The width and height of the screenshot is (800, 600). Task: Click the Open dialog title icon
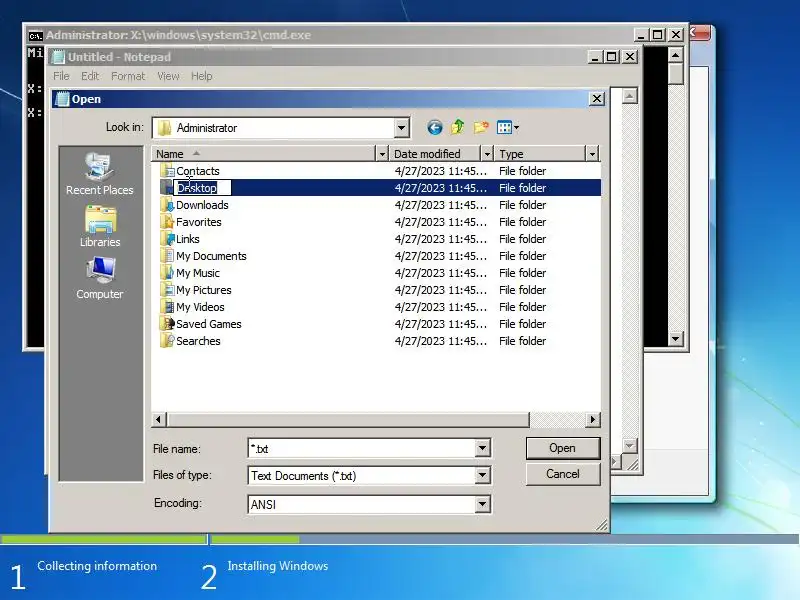tap(62, 99)
